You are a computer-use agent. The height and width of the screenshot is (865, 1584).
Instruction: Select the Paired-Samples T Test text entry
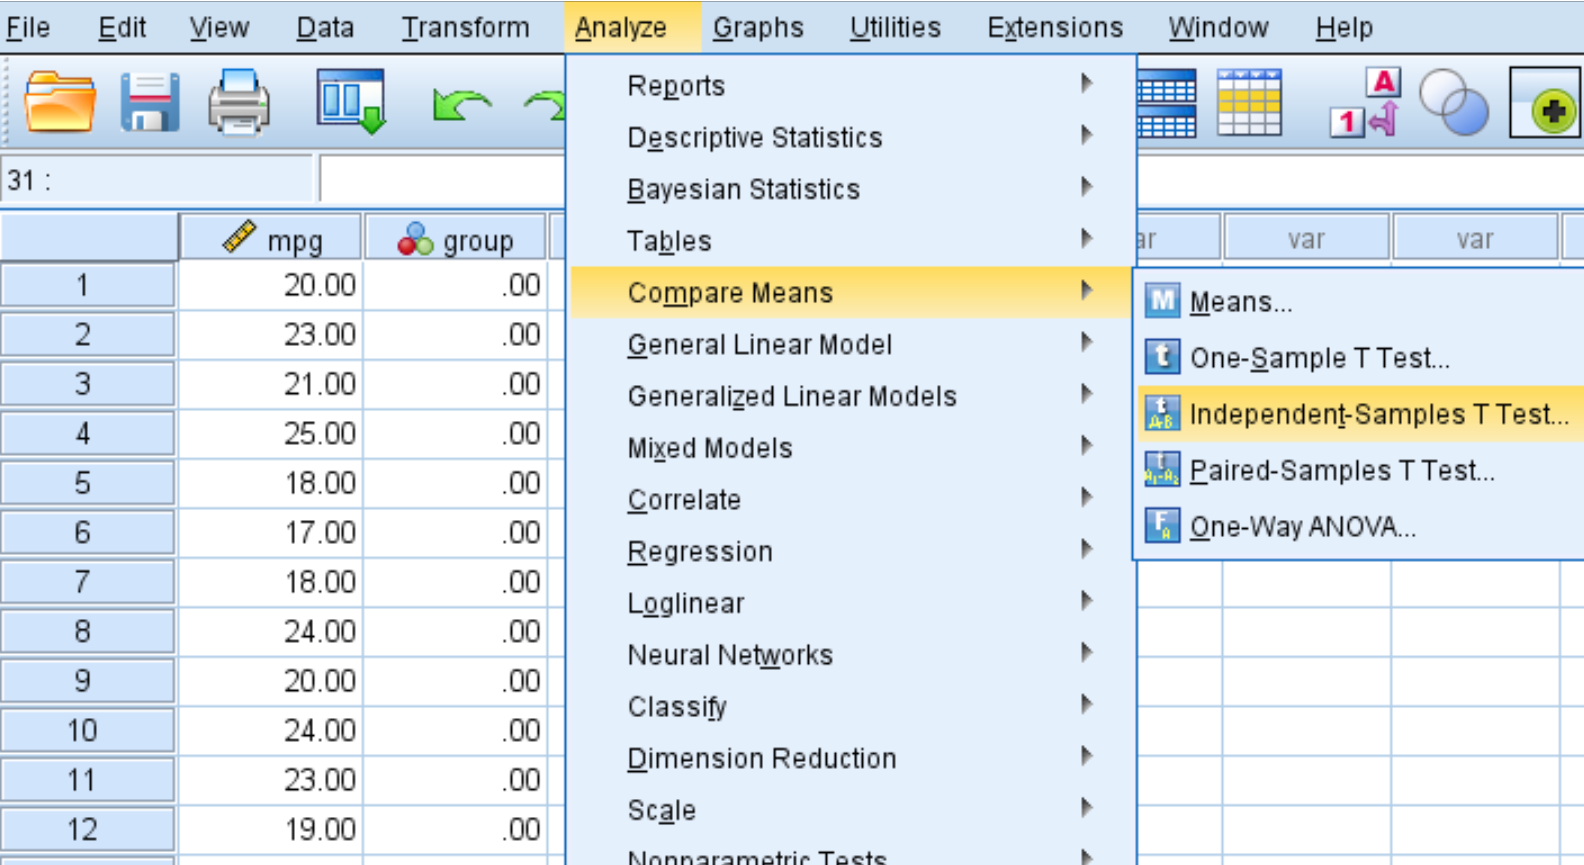(x=1342, y=470)
